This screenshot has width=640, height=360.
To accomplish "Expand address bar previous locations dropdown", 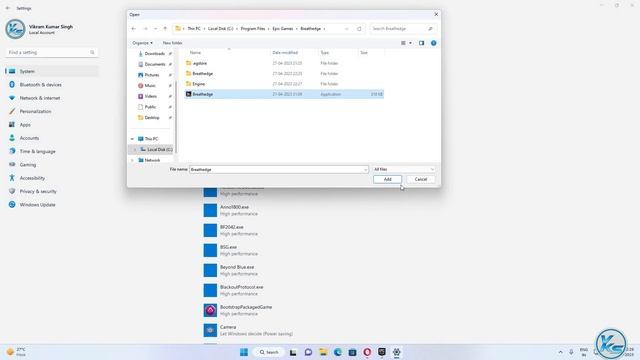I will coord(347,29).
